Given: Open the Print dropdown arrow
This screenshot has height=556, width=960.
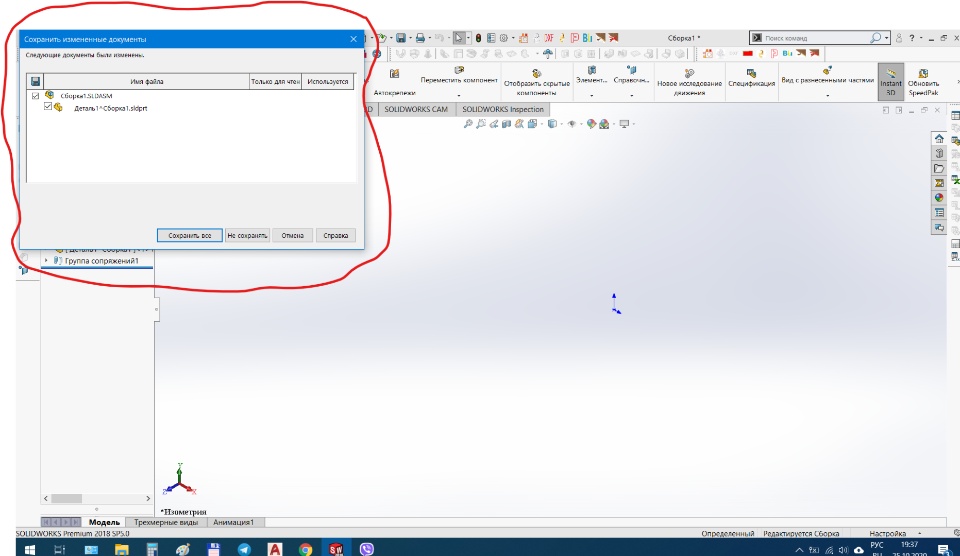Looking at the screenshot, I should click(429, 38).
